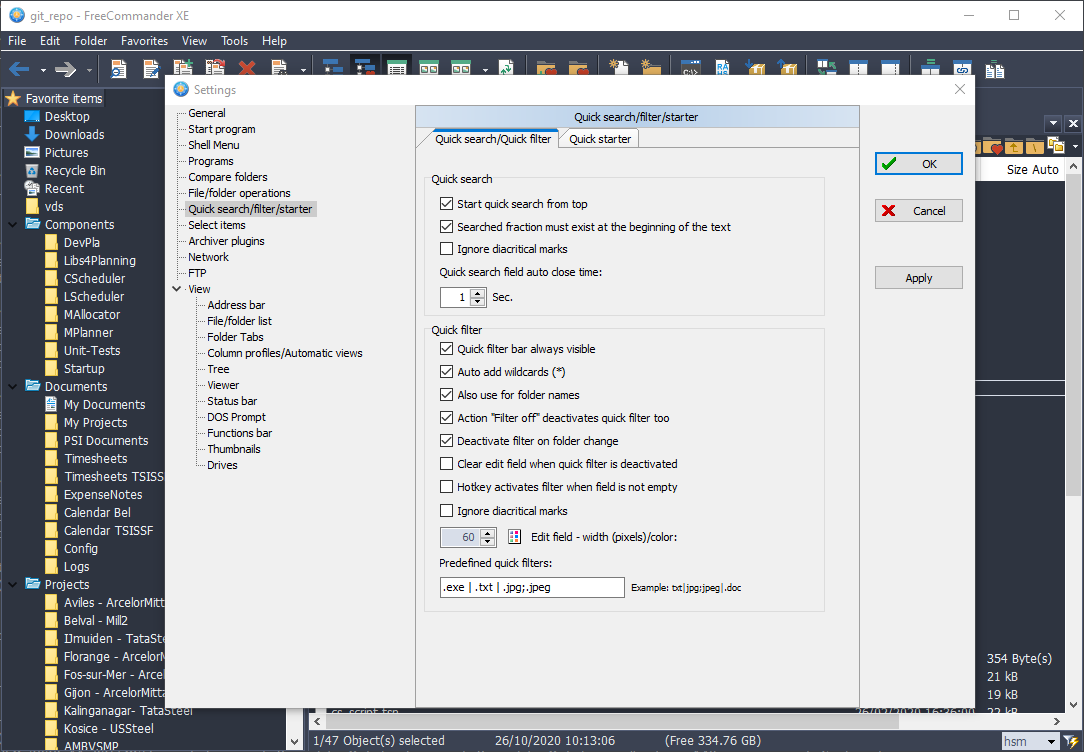1084x752 pixels.
Task: Open the Folder menu
Action: click(x=91, y=41)
